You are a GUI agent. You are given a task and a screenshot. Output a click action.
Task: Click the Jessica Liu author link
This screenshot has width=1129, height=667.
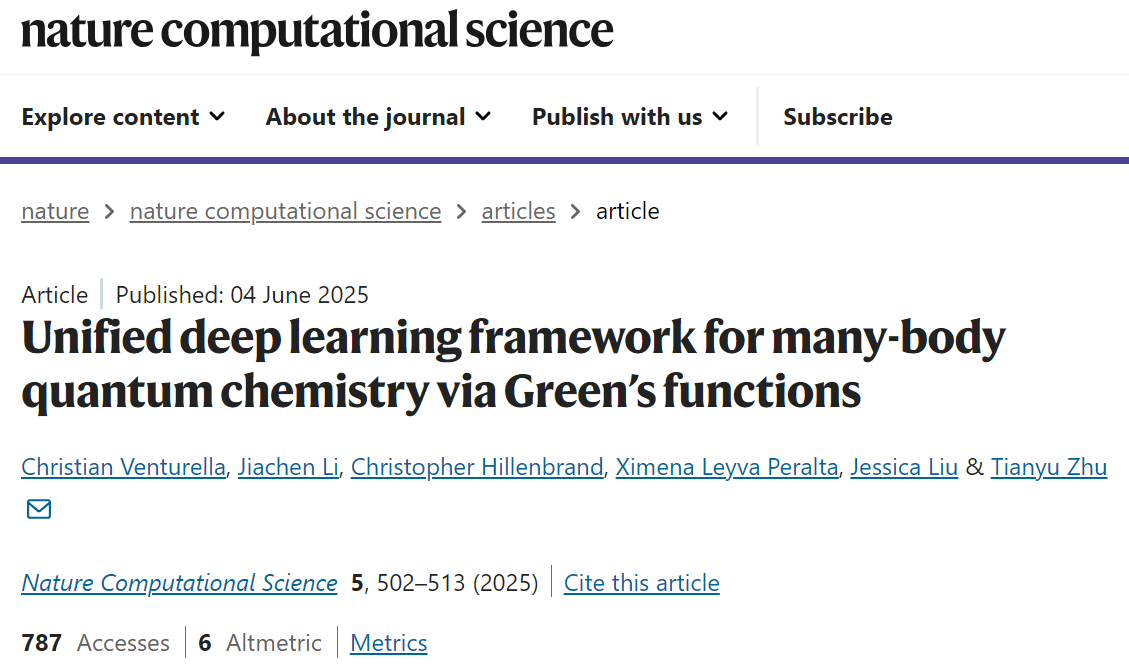click(x=904, y=467)
